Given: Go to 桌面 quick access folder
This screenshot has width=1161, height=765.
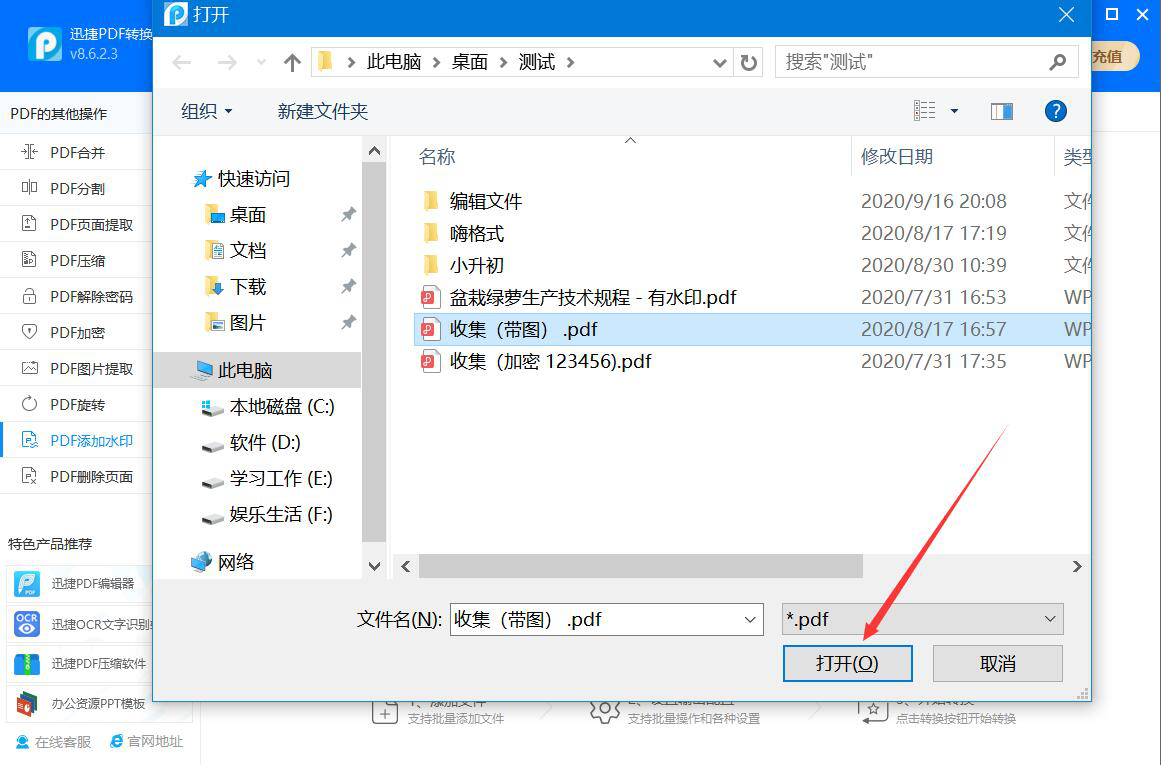Looking at the screenshot, I should click(x=235, y=215).
